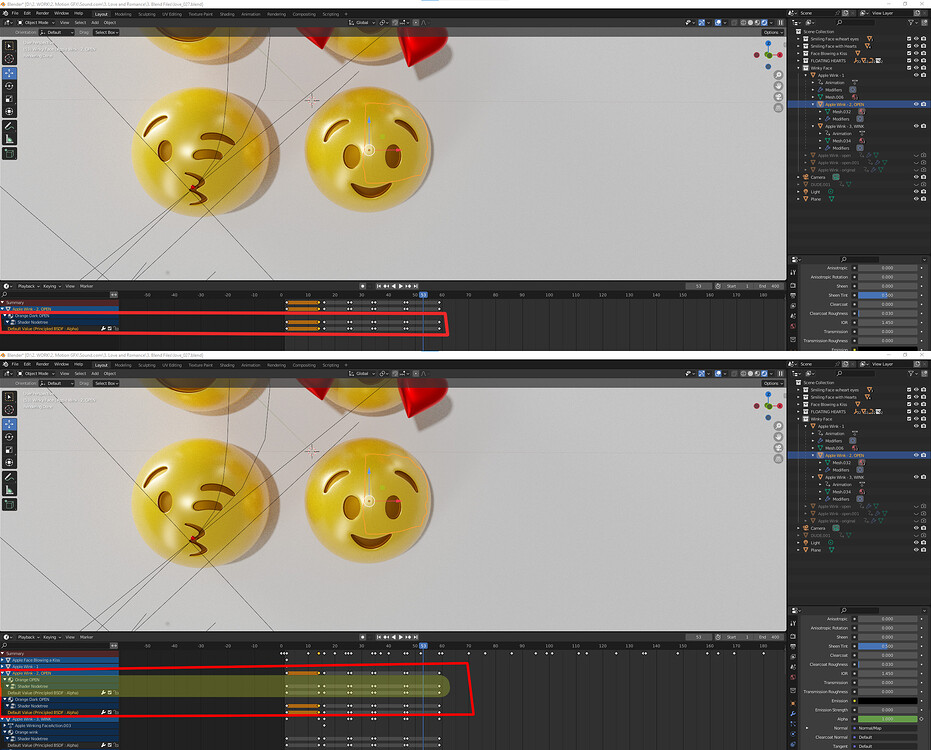Click the jump-to-start playback icon
The image size is (931, 750).
click(x=378, y=286)
